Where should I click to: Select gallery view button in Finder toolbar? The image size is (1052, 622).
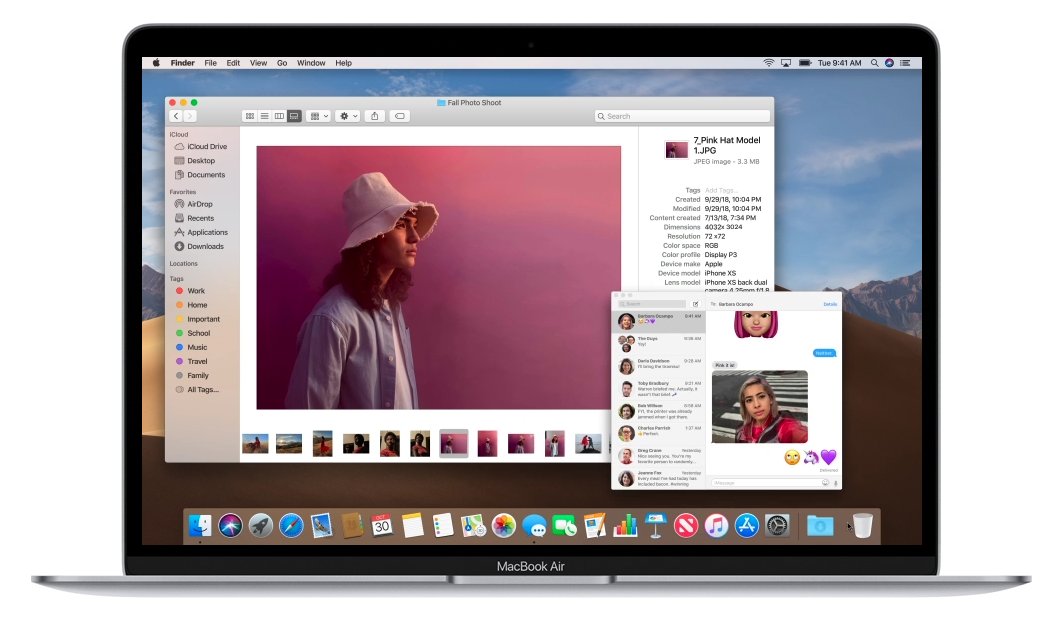(x=294, y=116)
